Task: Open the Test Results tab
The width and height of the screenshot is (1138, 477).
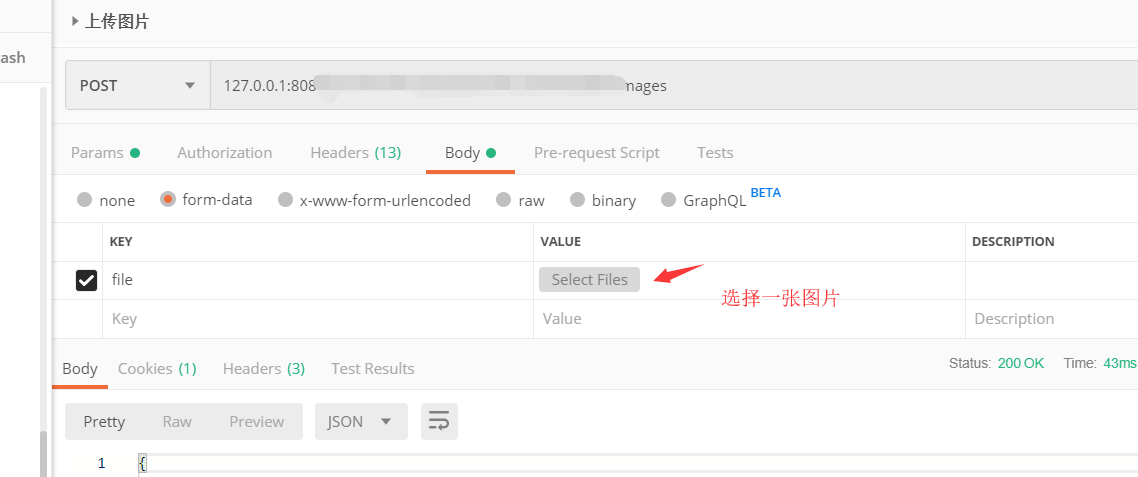Action: coord(372,369)
